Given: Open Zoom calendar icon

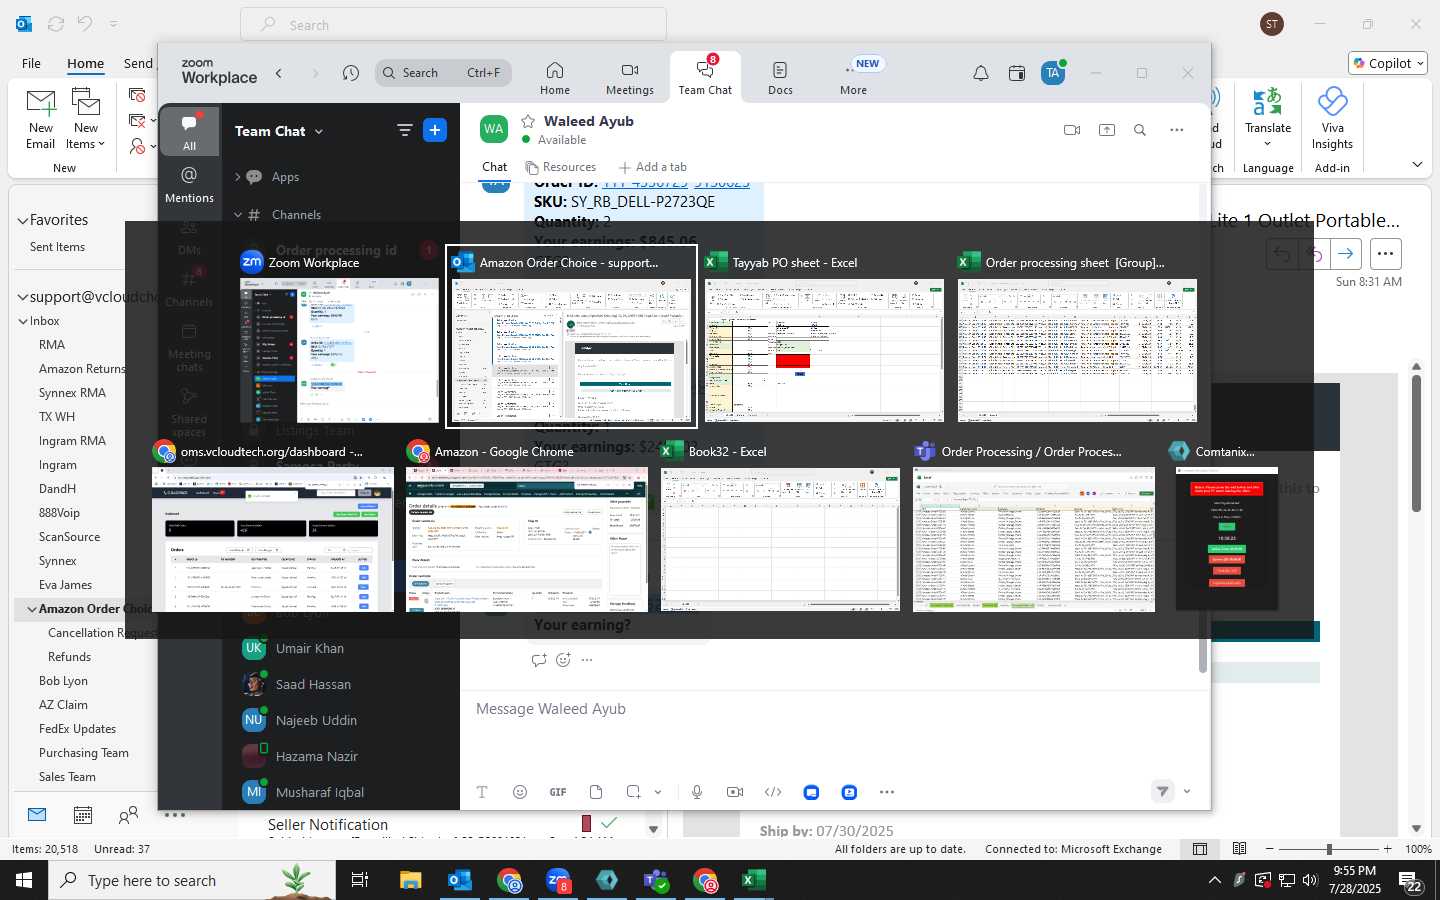Looking at the screenshot, I should pyautogui.click(x=1017, y=73).
